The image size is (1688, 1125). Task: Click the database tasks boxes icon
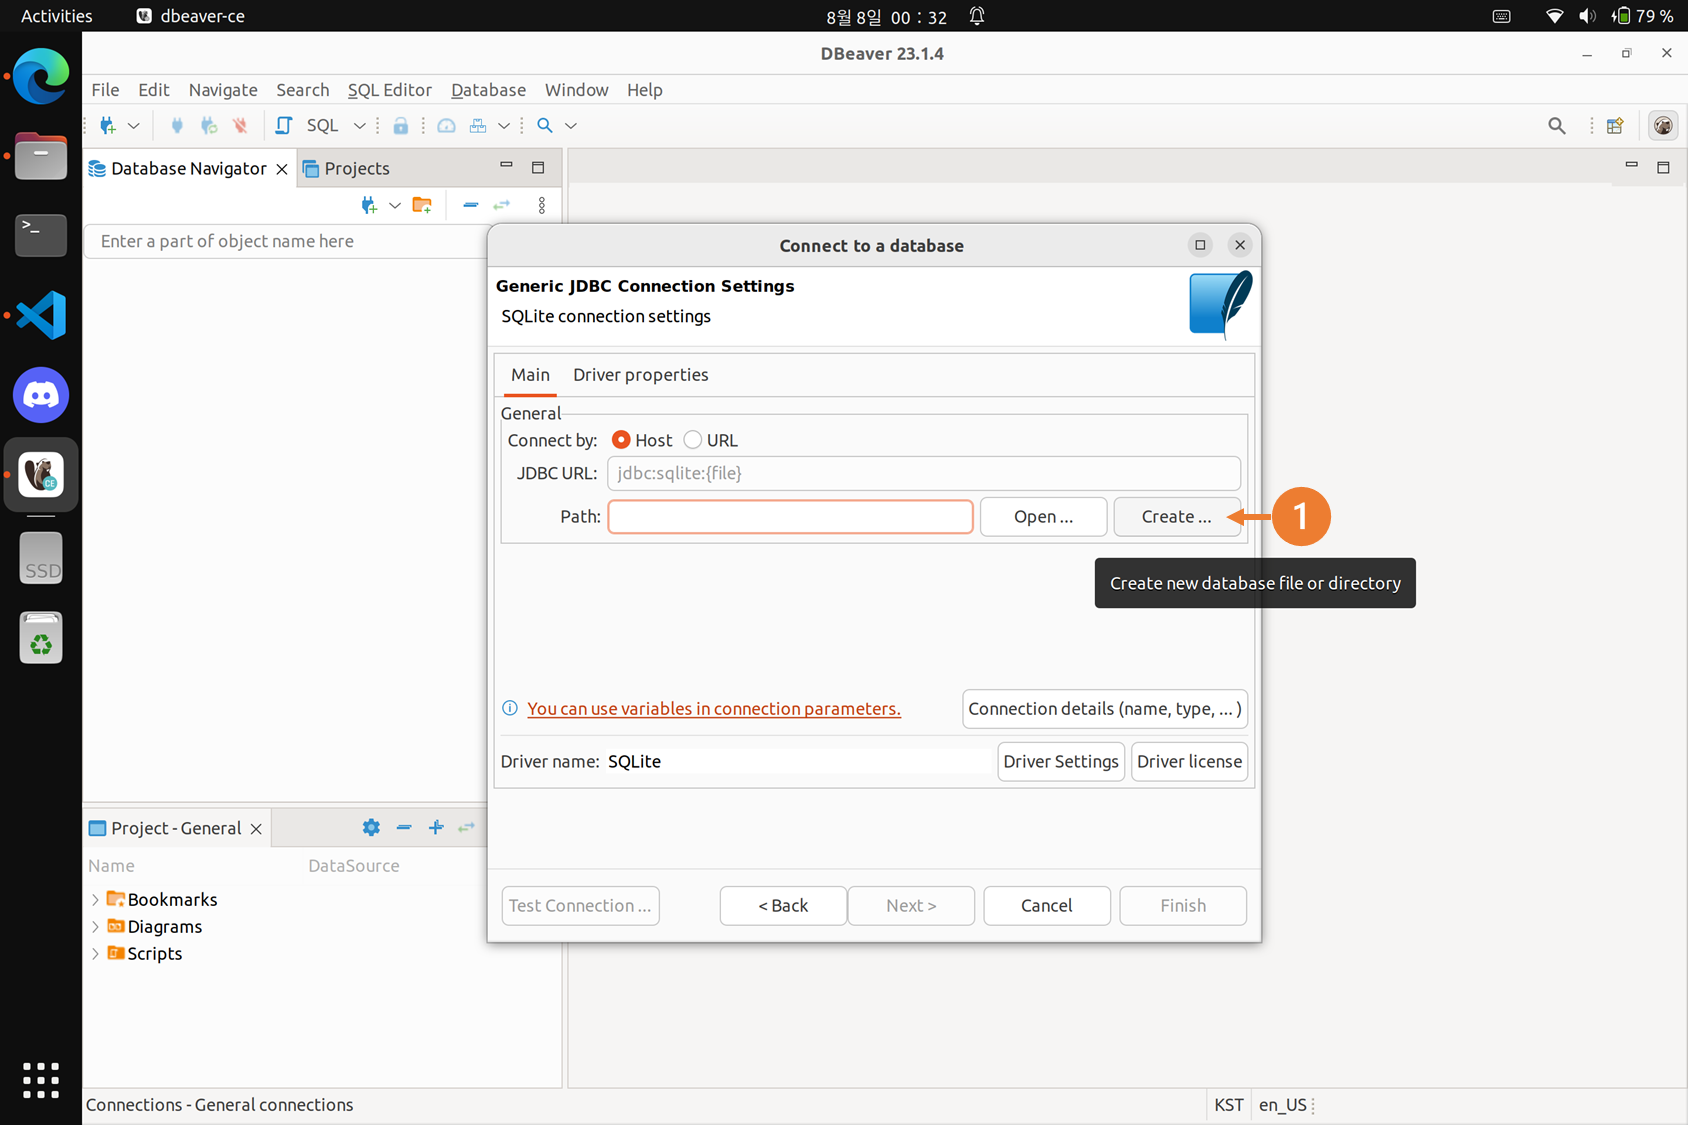click(478, 126)
